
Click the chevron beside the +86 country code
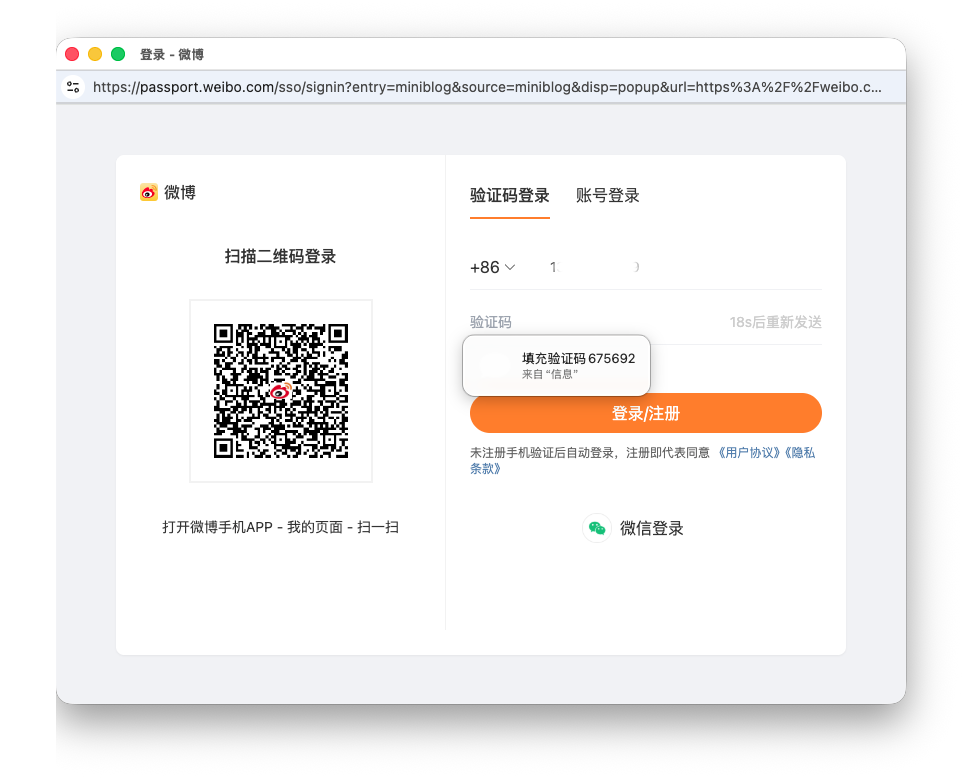coord(511,266)
